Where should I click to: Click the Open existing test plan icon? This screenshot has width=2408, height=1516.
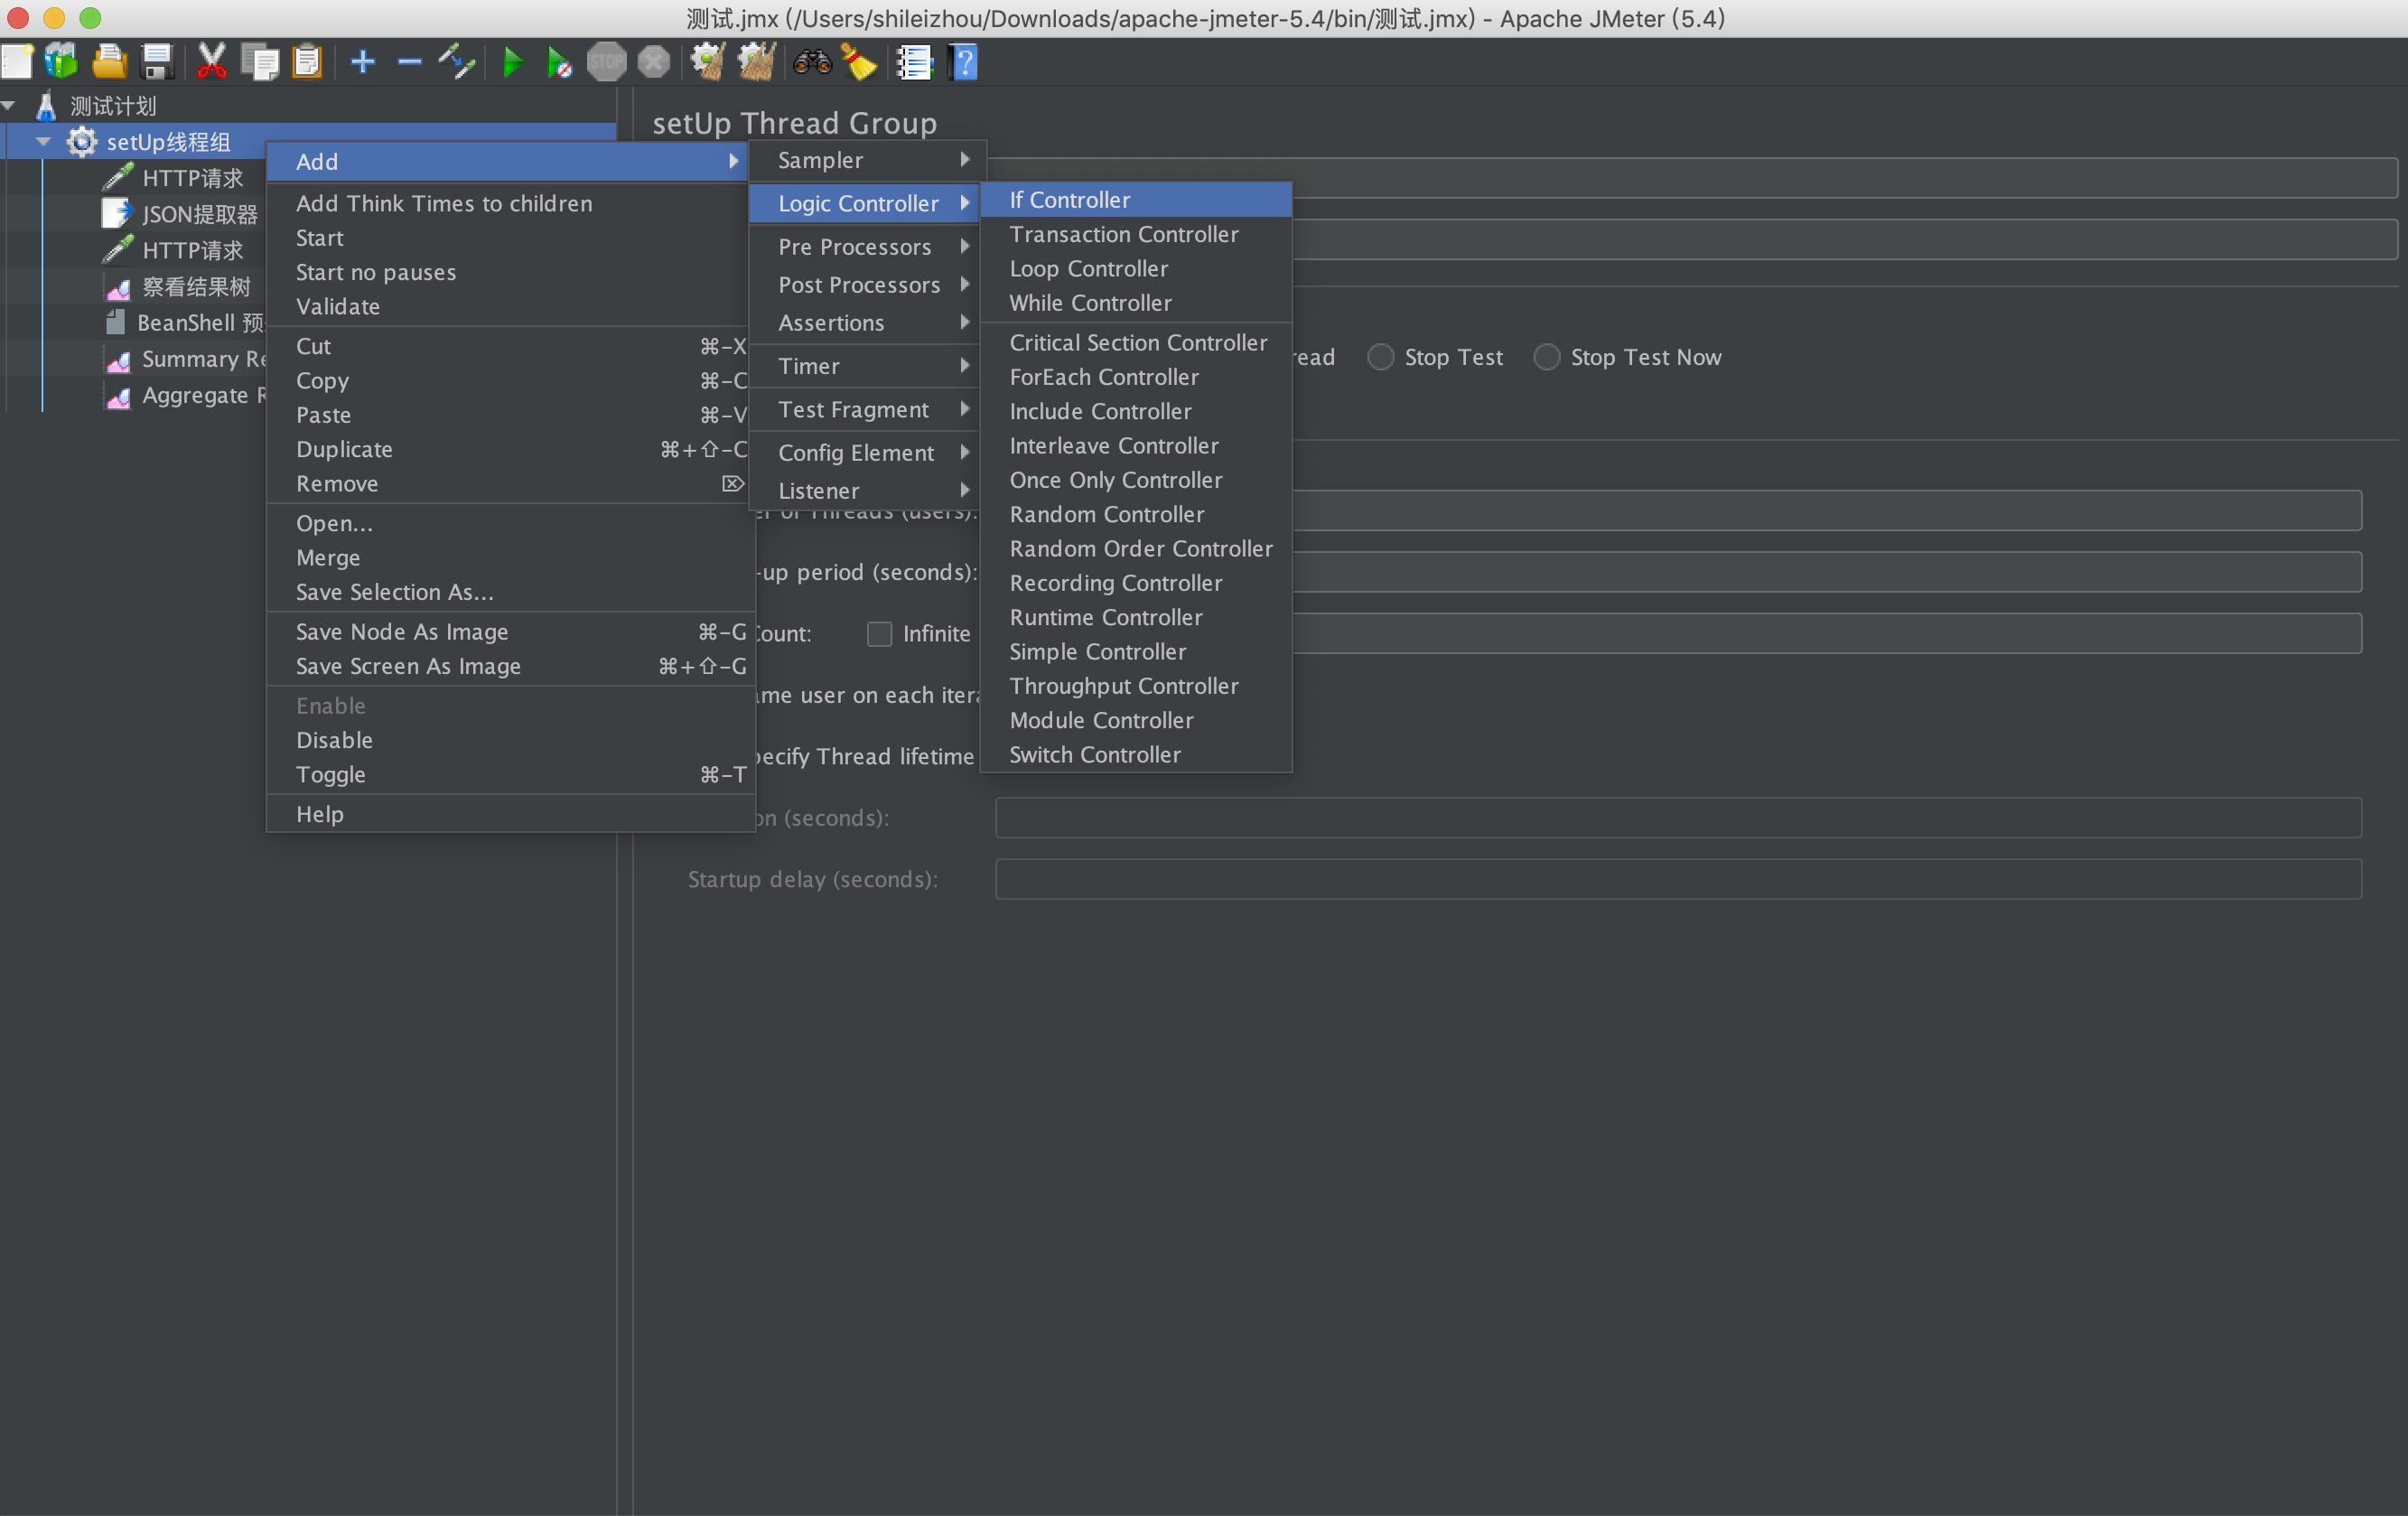(108, 65)
